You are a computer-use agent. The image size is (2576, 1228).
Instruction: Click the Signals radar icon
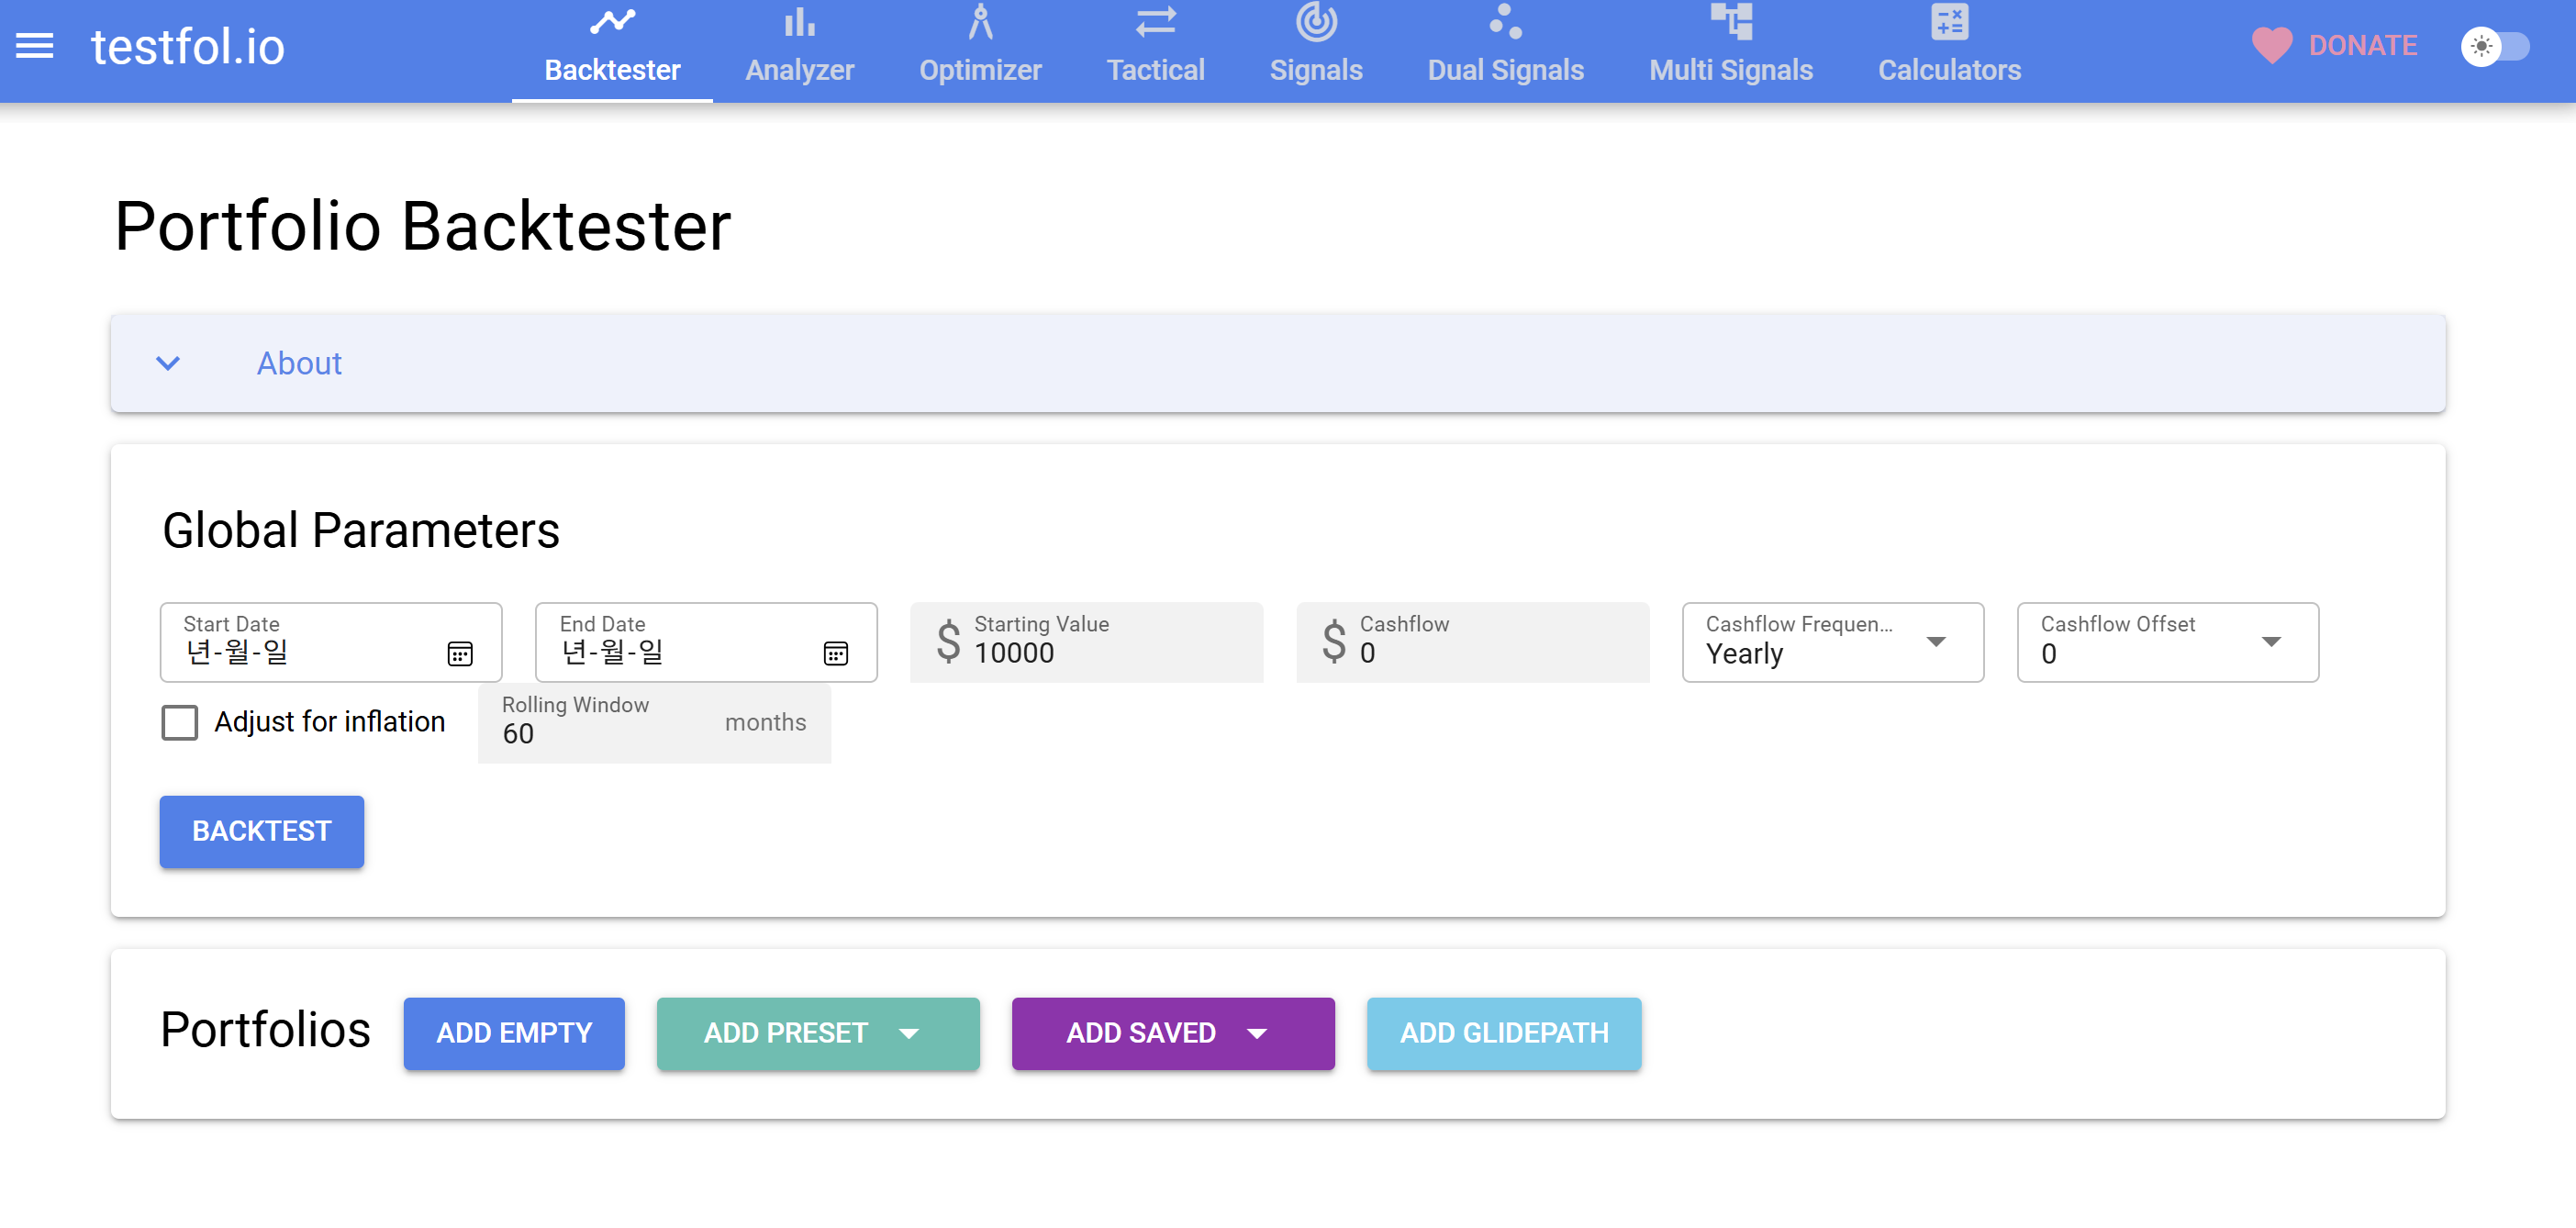click(1316, 21)
